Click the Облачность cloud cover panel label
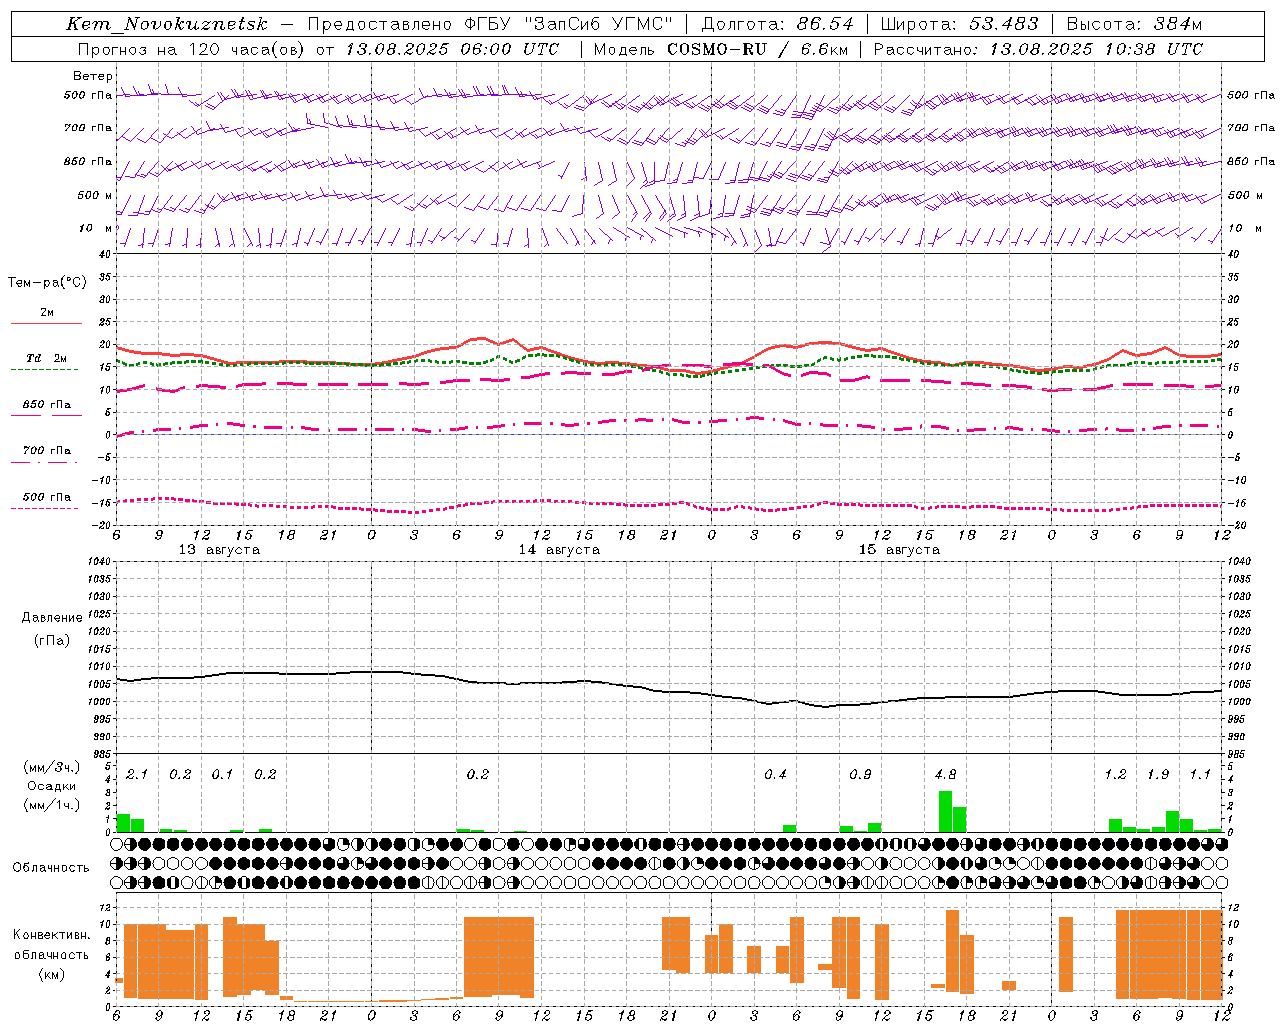The width and height of the screenshot is (1280, 1024). pyautogui.click(x=51, y=868)
